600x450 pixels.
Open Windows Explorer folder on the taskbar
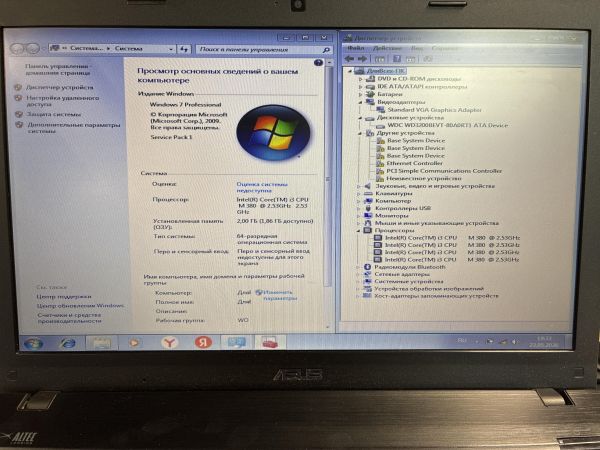(101, 343)
